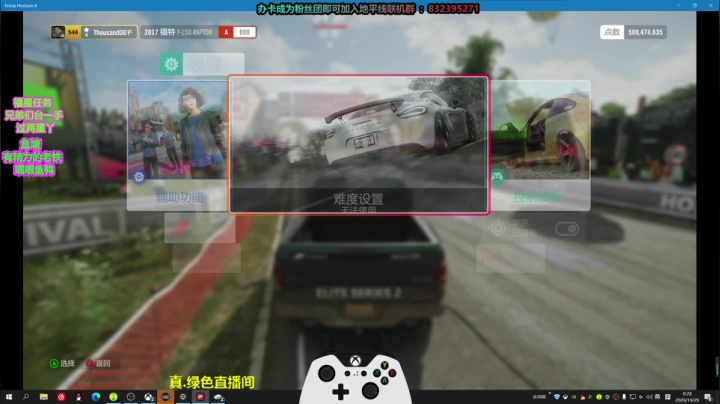Open Microsoft Edge from the taskbar
The image size is (720, 404).
tap(96, 397)
